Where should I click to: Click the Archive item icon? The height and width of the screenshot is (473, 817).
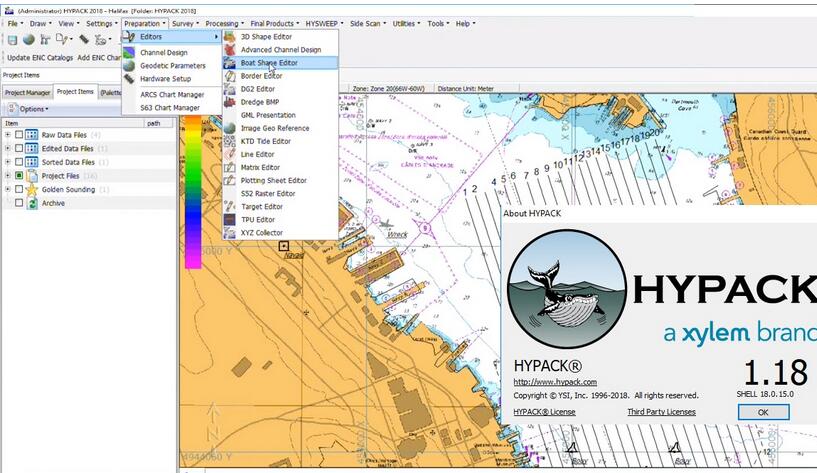32,203
